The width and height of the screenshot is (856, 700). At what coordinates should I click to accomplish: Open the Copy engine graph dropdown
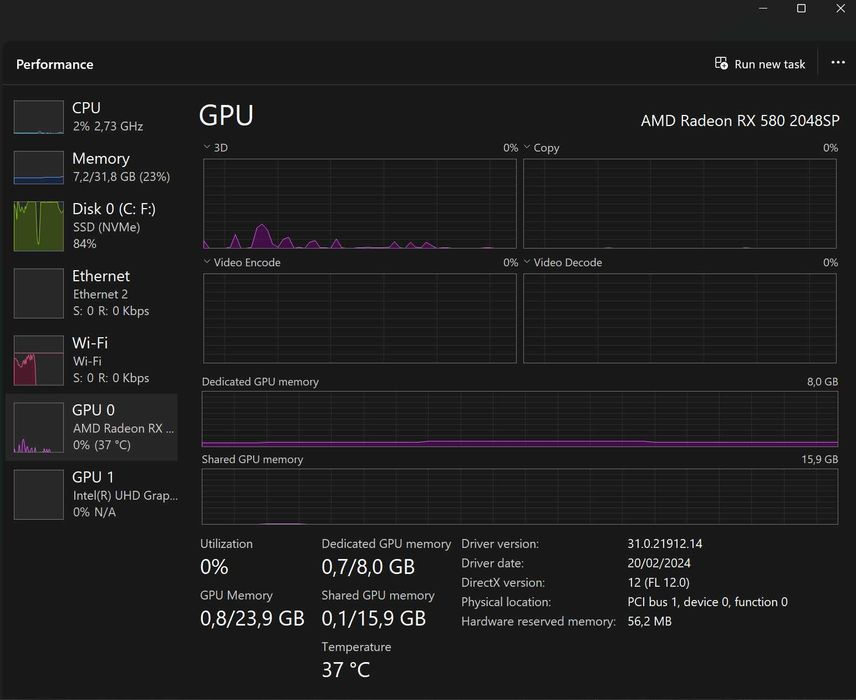click(x=527, y=147)
